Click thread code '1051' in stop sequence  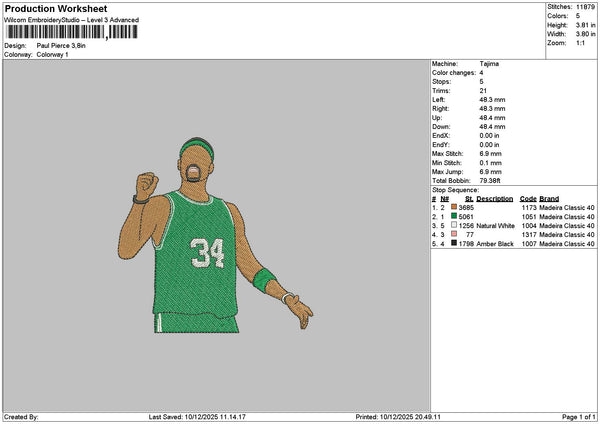click(529, 217)
